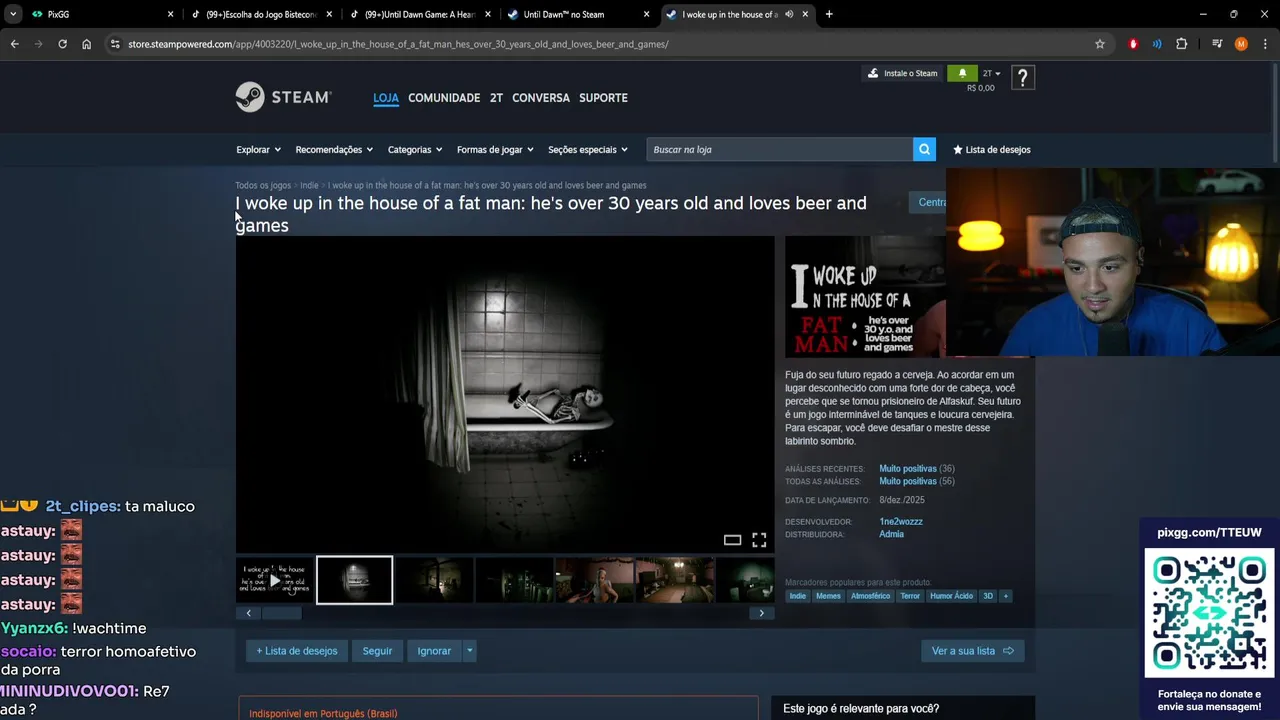Click the question mark help box
Image resolution: width=1280 pixels, height=720 pixels.
point(1022,78)
